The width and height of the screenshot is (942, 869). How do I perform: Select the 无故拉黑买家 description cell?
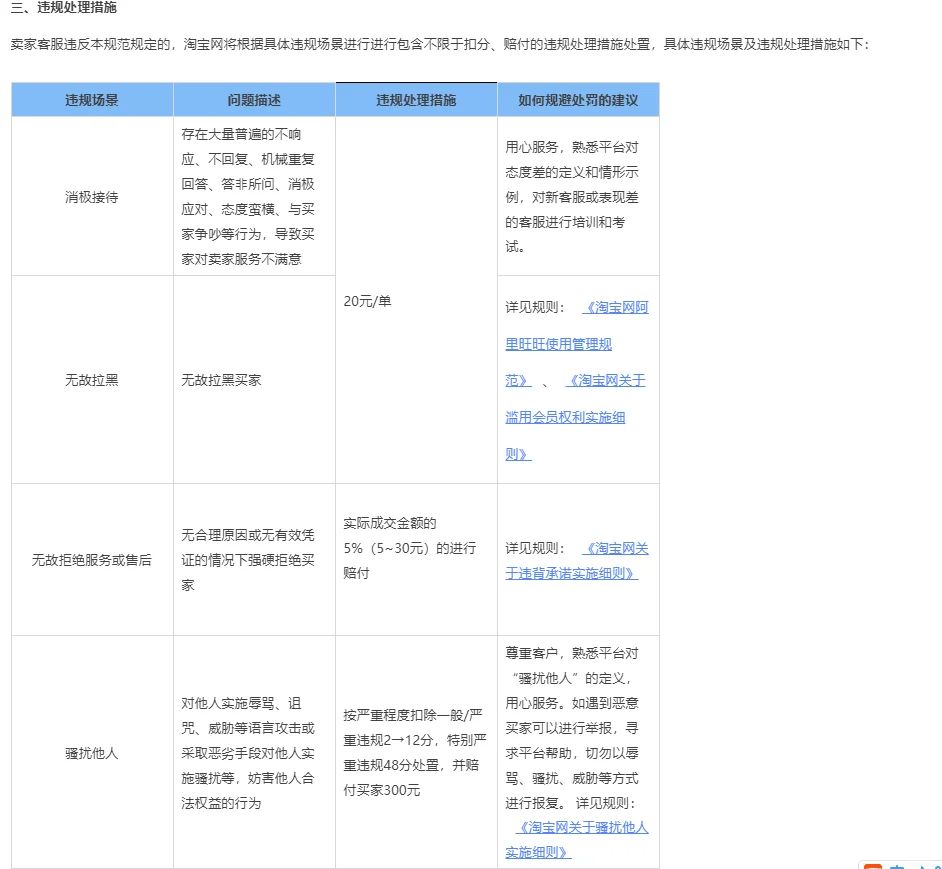click(x=254, y=380)
